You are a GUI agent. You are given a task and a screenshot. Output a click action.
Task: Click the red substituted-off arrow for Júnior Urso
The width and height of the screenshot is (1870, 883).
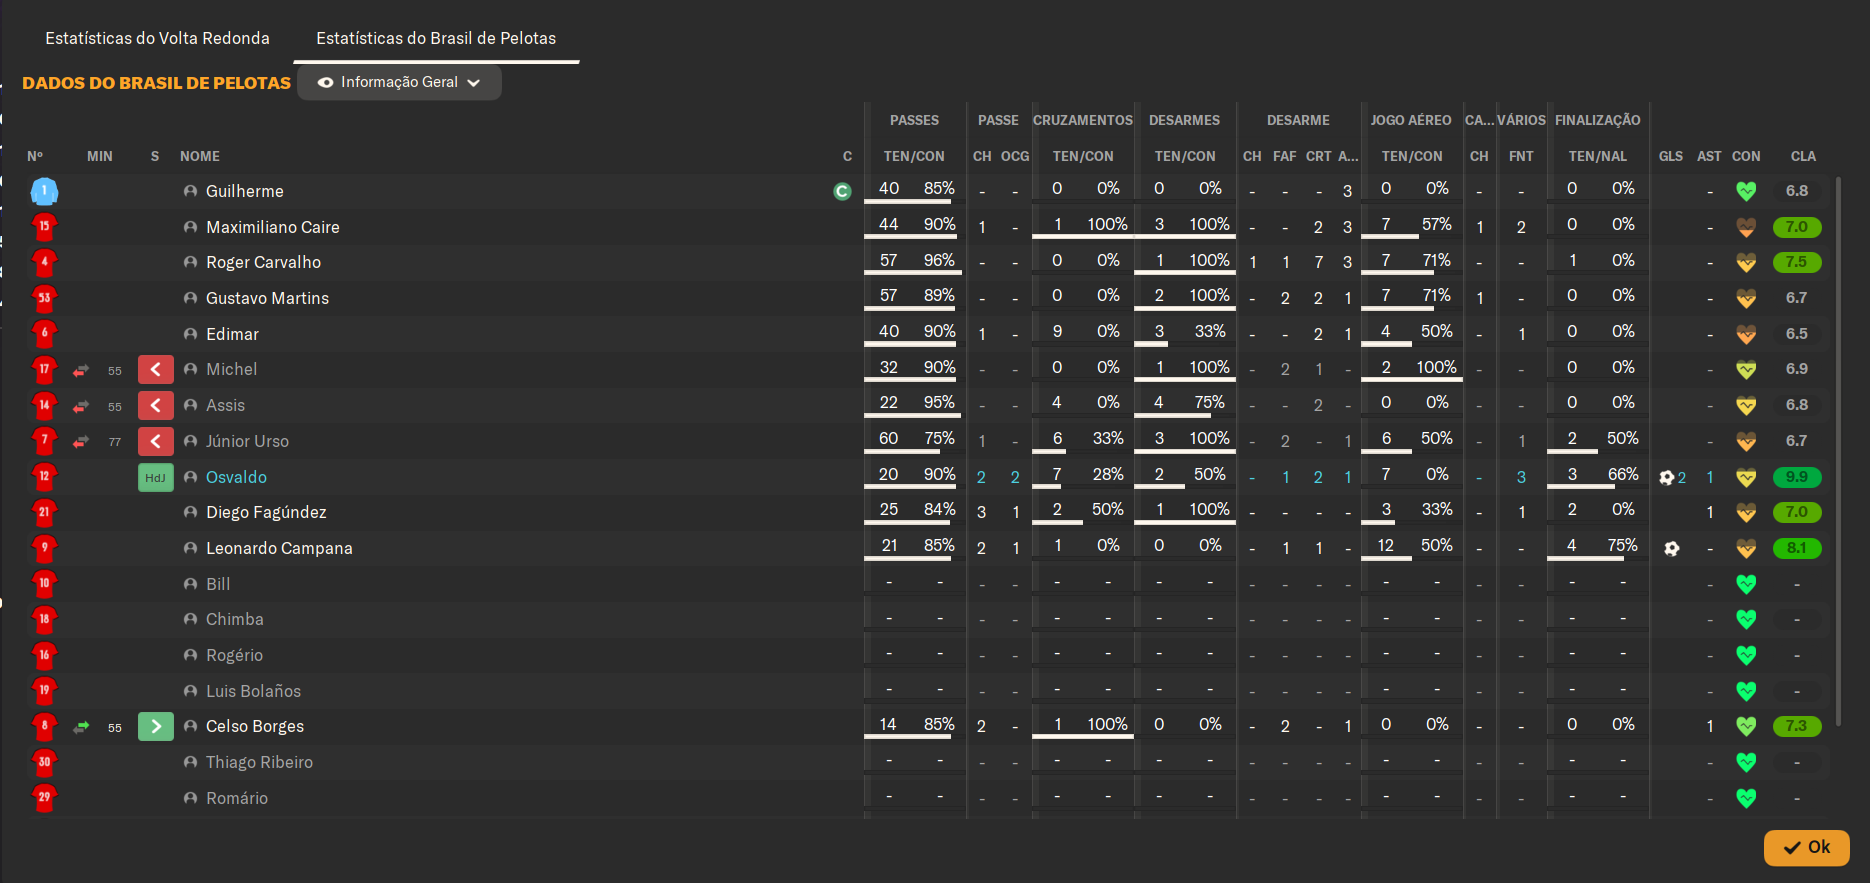(x=156, y=441)
